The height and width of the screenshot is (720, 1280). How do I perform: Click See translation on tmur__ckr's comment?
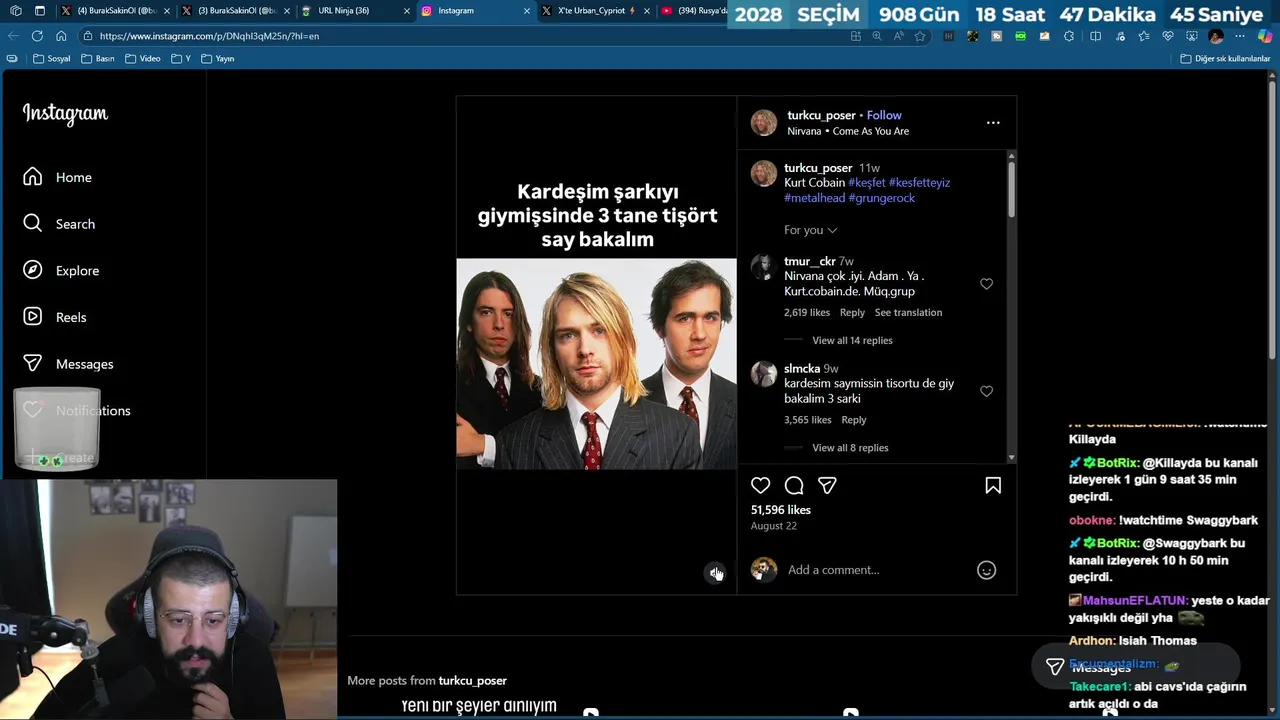point(908,312)
